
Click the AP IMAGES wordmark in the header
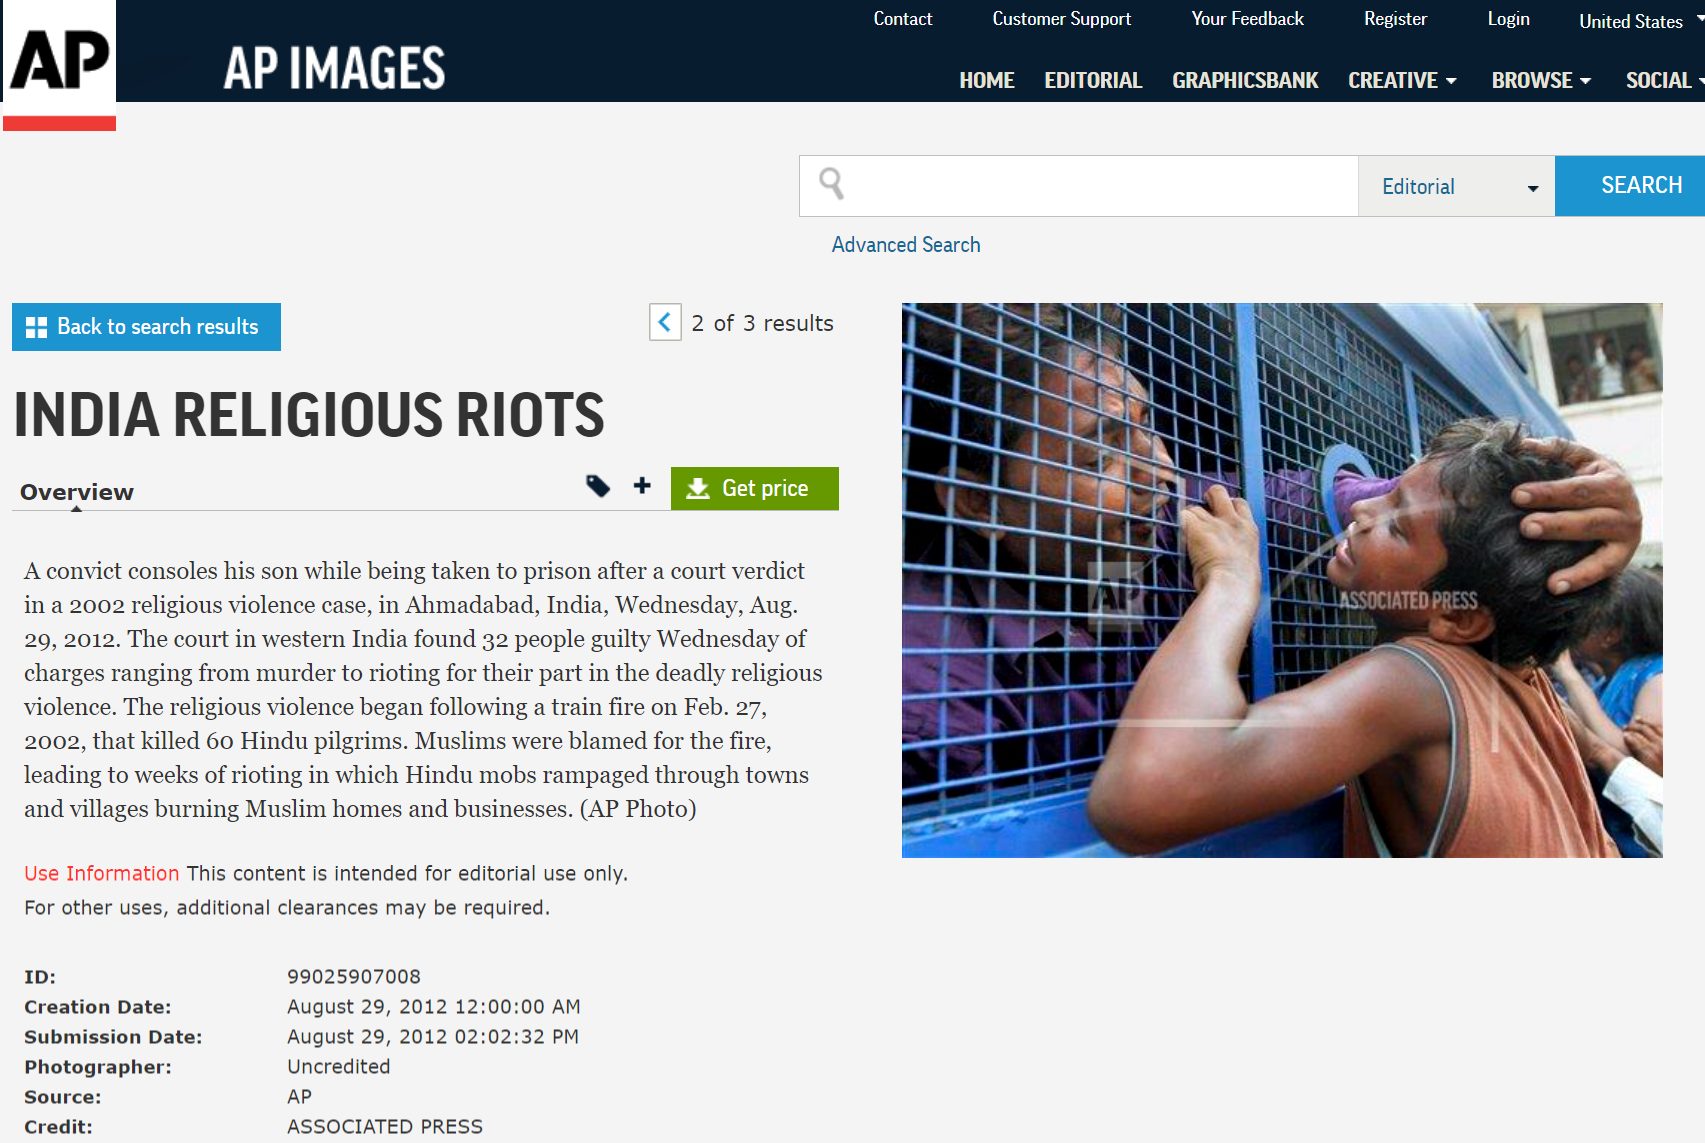(x=334, y=68)
